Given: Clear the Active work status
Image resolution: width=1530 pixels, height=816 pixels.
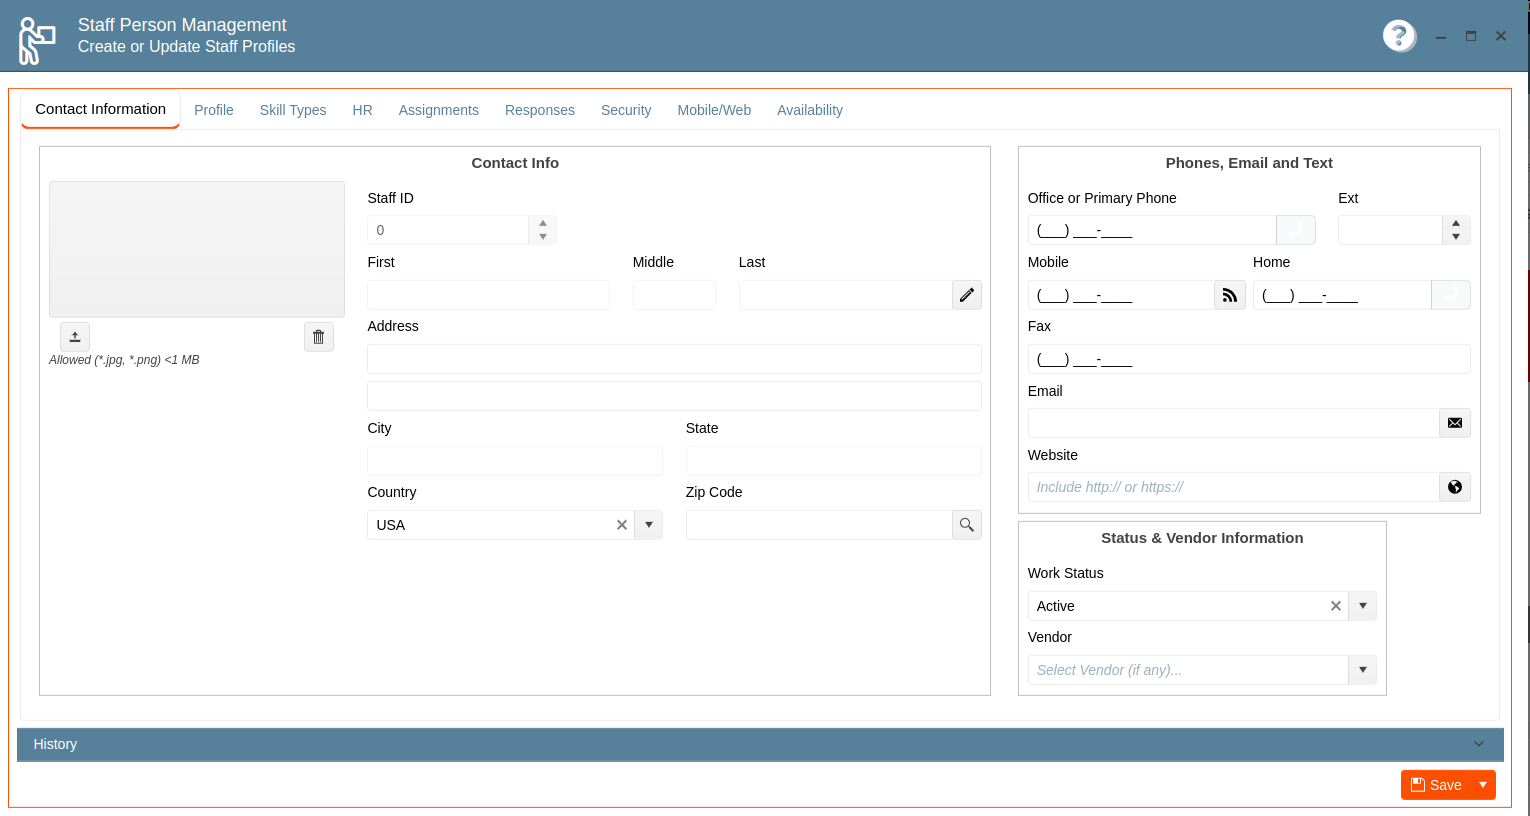Looking at the screenshot, I should pyautogui.click(x=1335, y=605).
